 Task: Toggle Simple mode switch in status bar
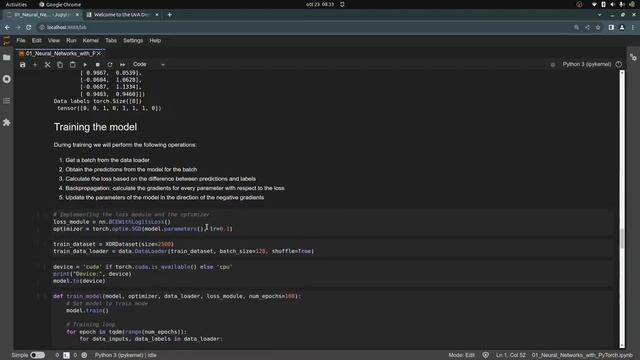(38, 355)
